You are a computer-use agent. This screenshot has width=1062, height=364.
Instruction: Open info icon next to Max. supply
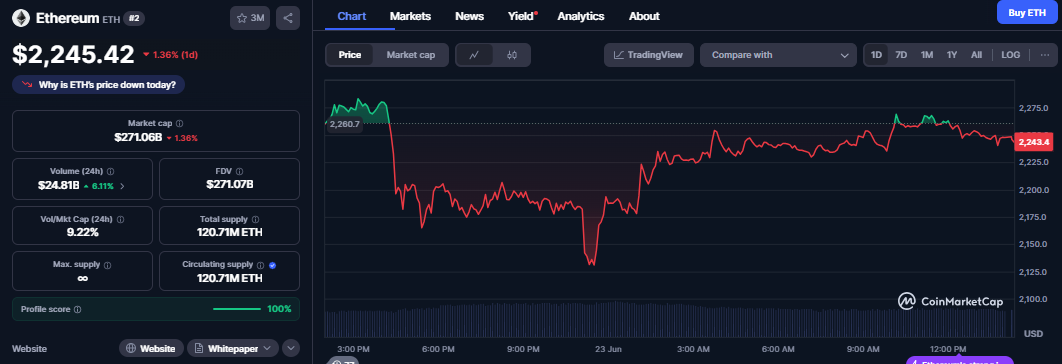tap(108, 264)
